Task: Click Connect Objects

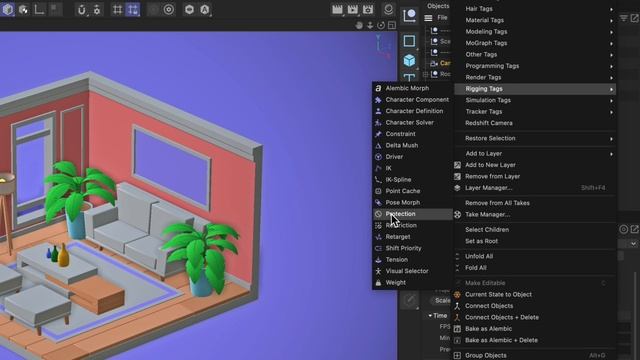Action: click(535, 306)
